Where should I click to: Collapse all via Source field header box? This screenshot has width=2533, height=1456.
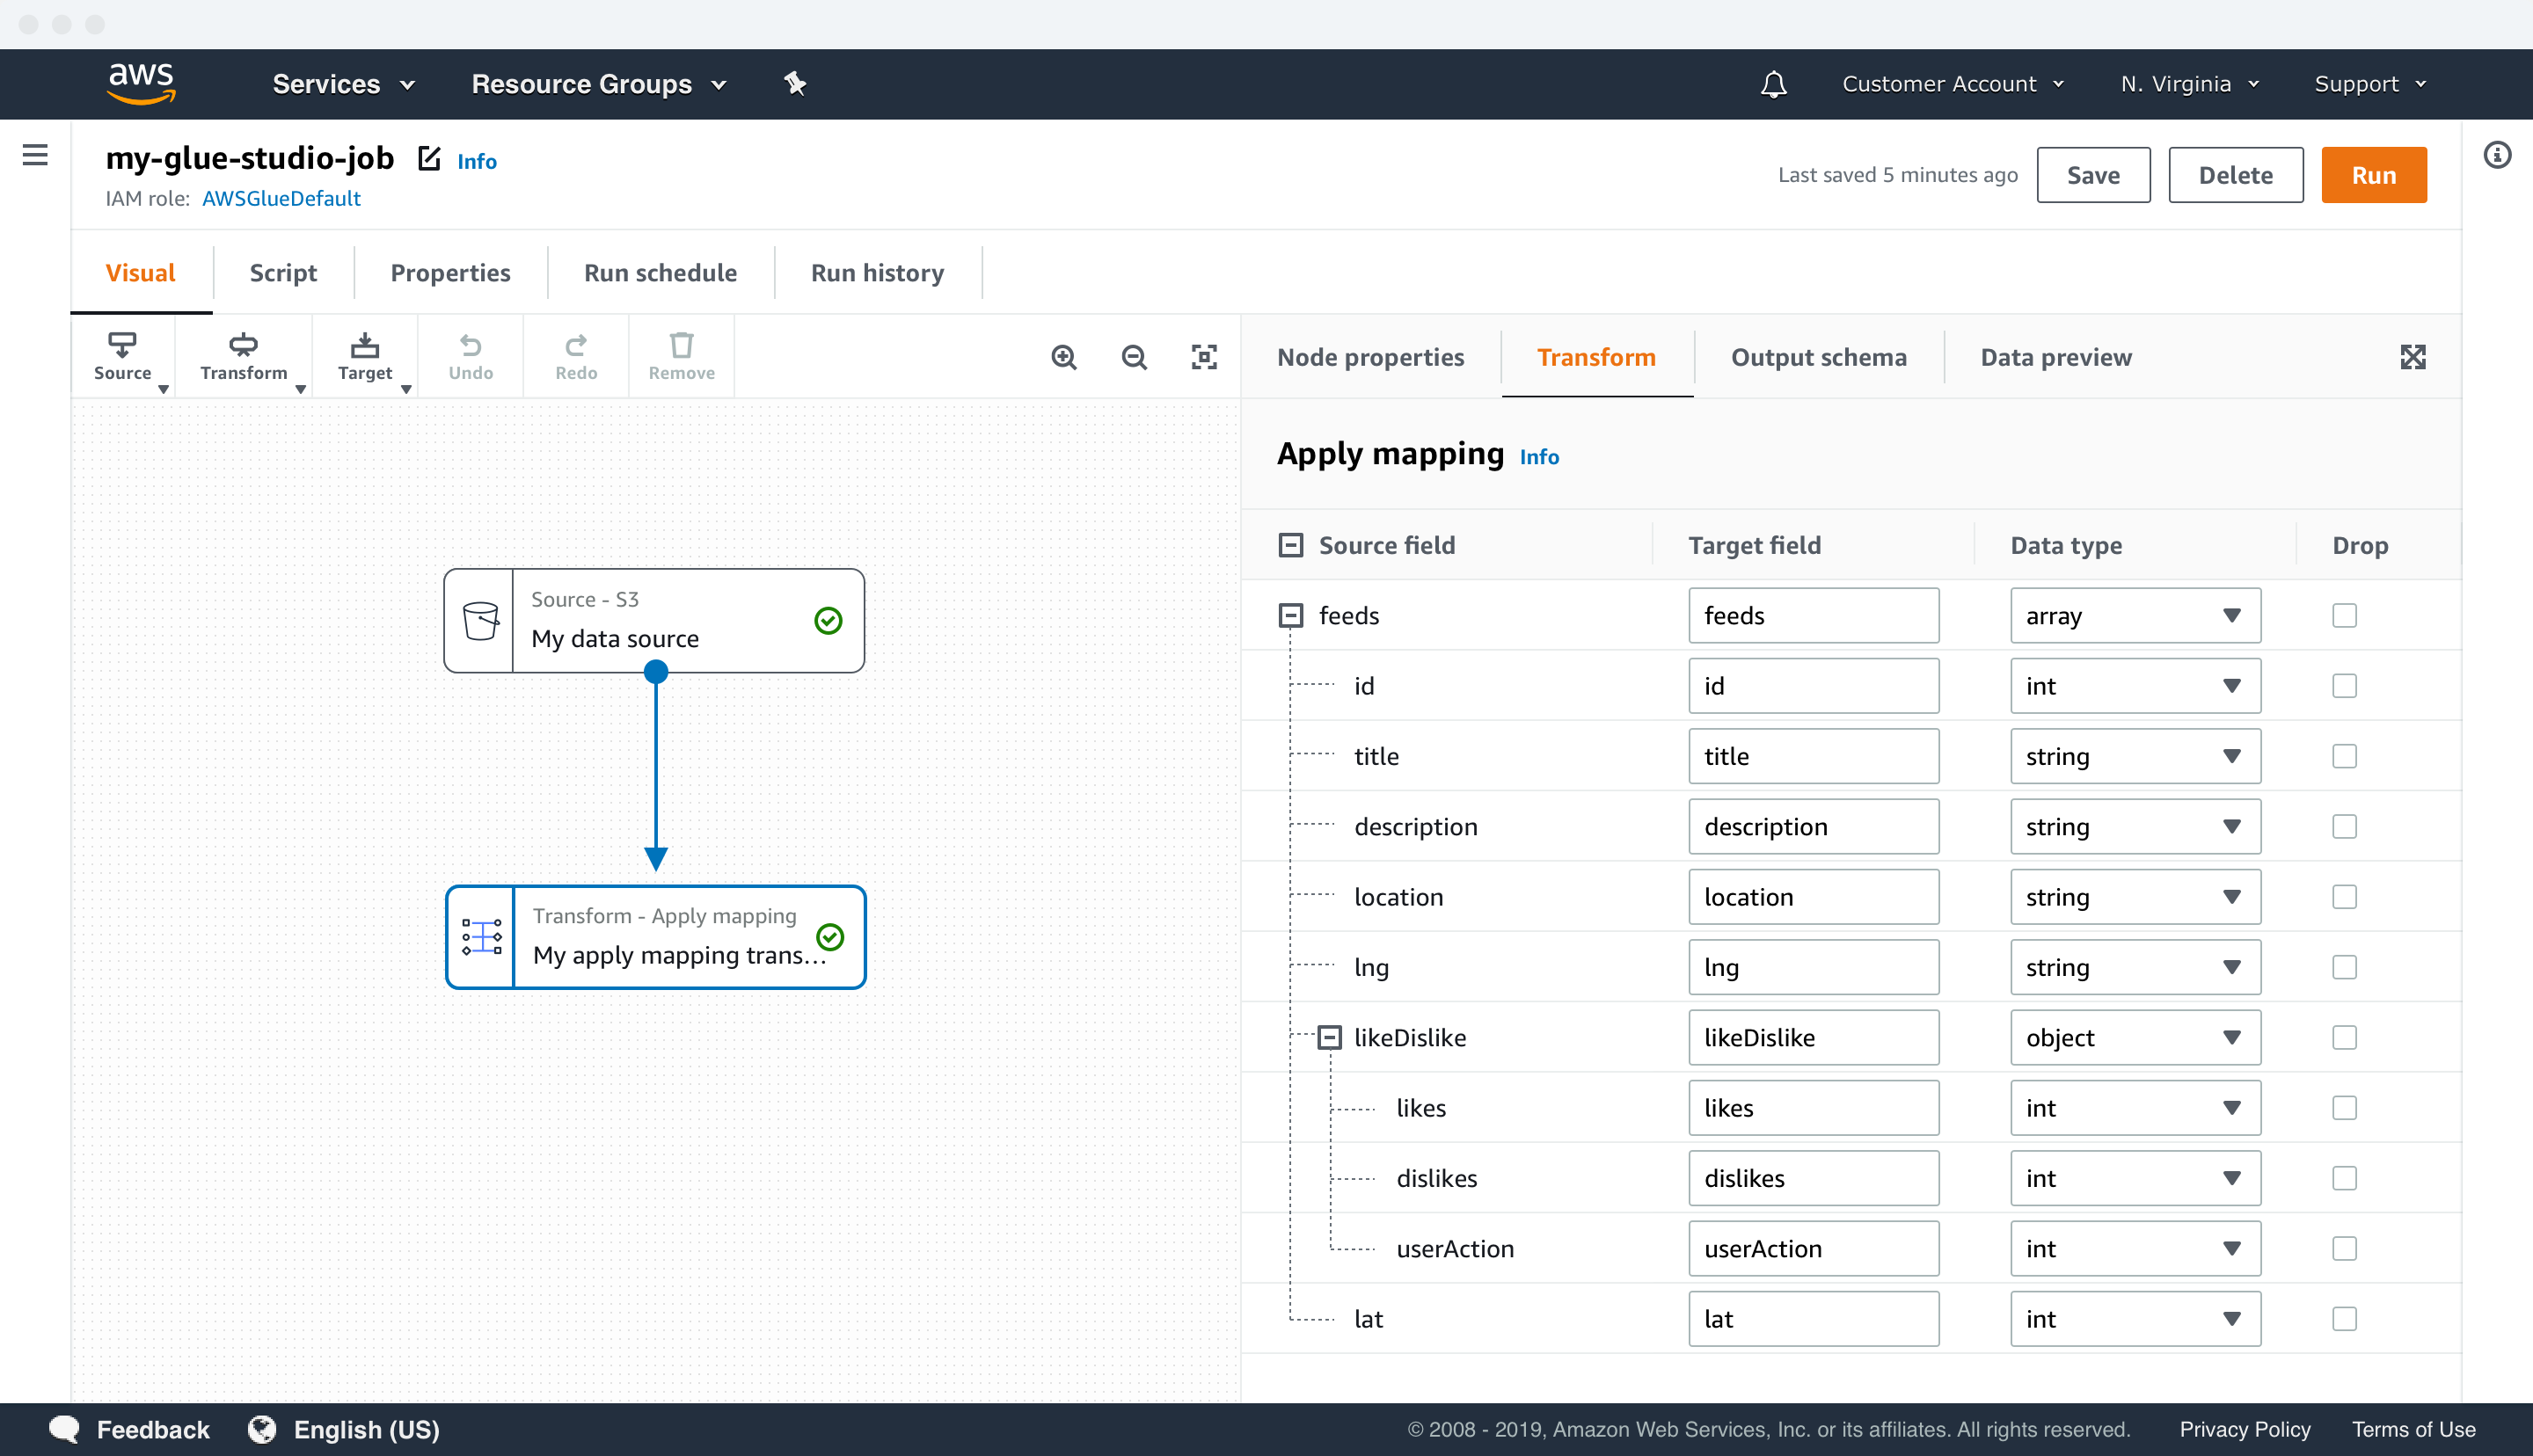pyautogui.click(x=1291, y=545)
